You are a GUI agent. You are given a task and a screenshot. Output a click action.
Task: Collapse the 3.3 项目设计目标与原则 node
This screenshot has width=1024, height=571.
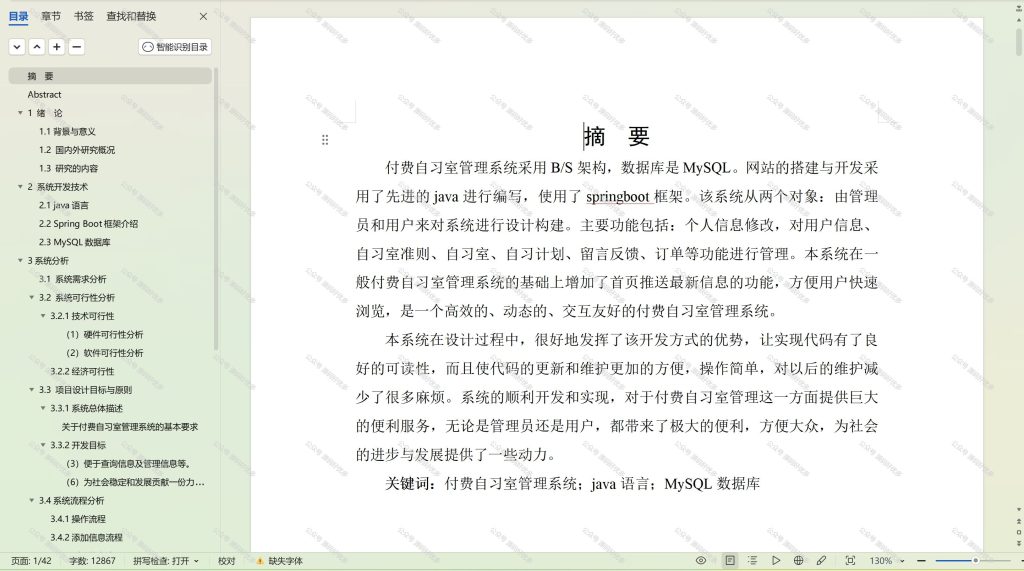[31, 390]
